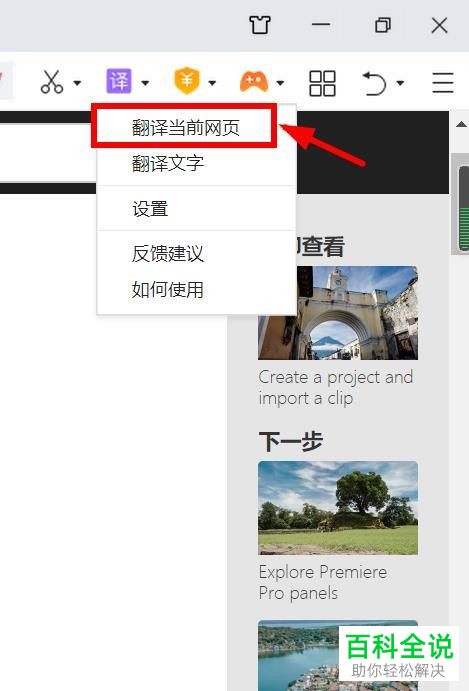Click the undo closed-tab arrow icon
The height and width of the screenshot is (691, 469).
coord(374,83)
